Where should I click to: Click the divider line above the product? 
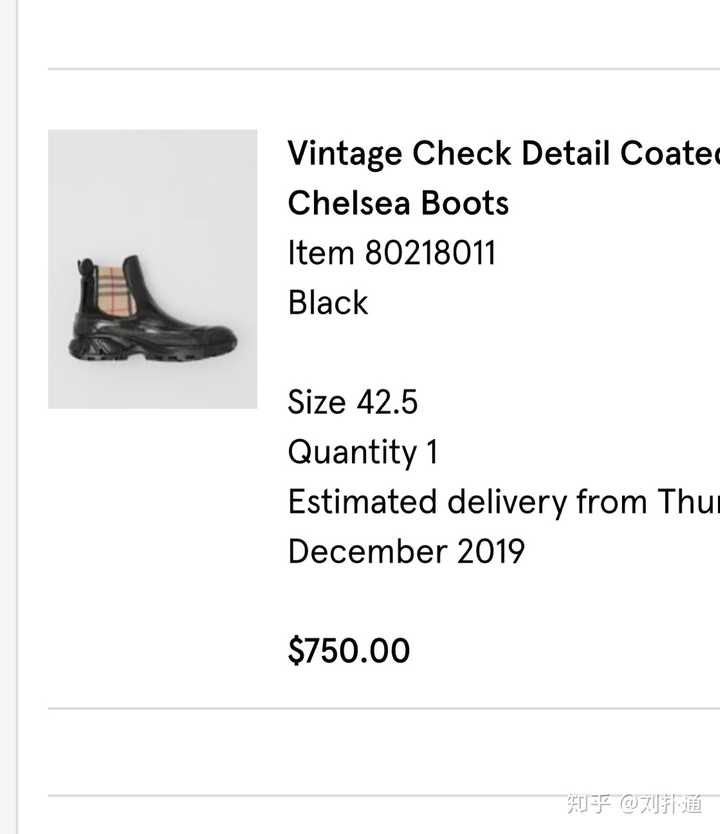click(384, 69)
